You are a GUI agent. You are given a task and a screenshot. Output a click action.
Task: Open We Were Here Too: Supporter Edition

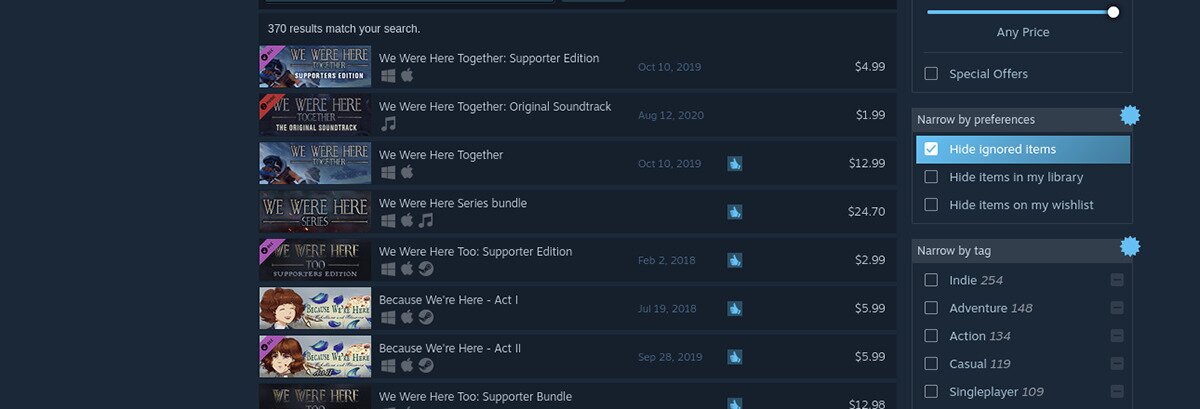(x=475, y=252)
